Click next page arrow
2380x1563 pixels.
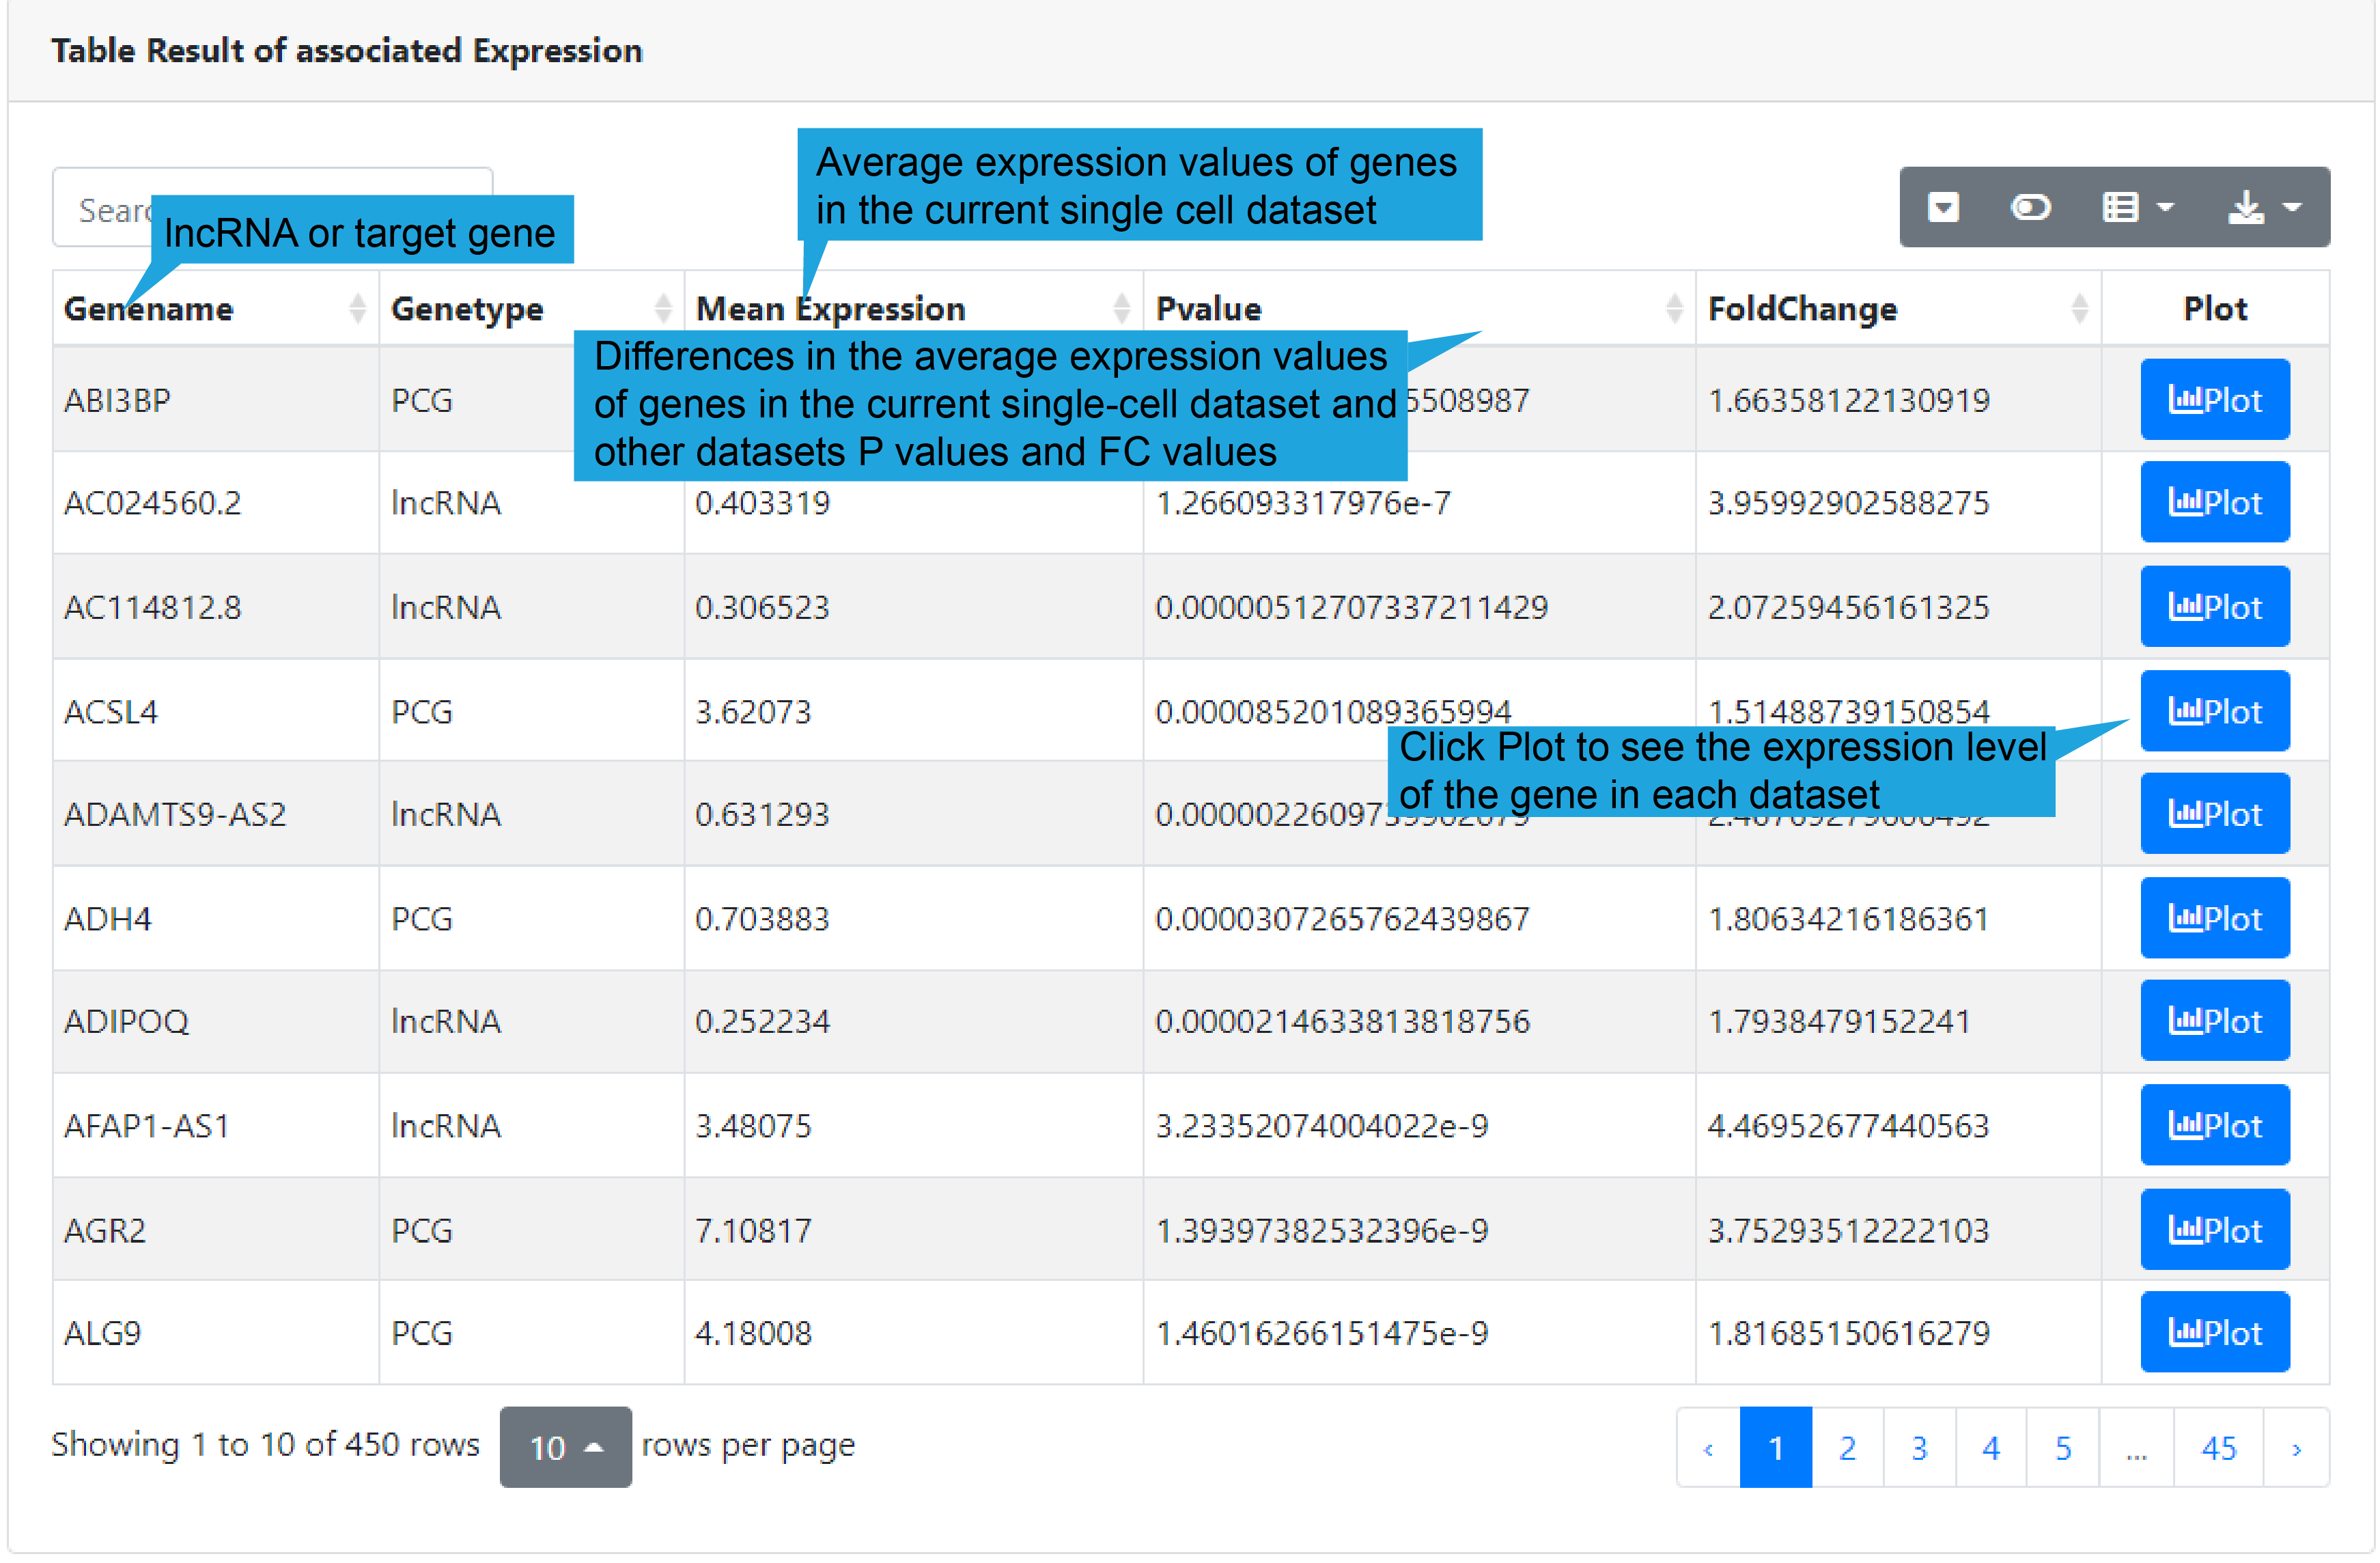pos(2295,1448)
